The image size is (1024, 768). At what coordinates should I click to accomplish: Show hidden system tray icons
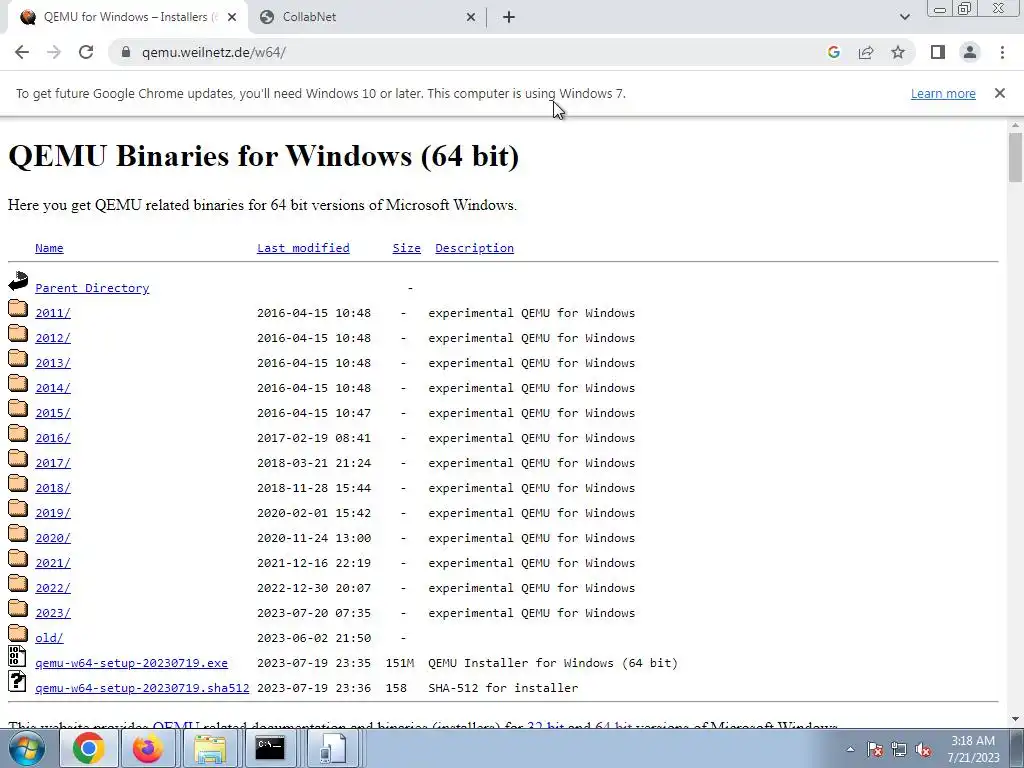[x=850, y=750]
